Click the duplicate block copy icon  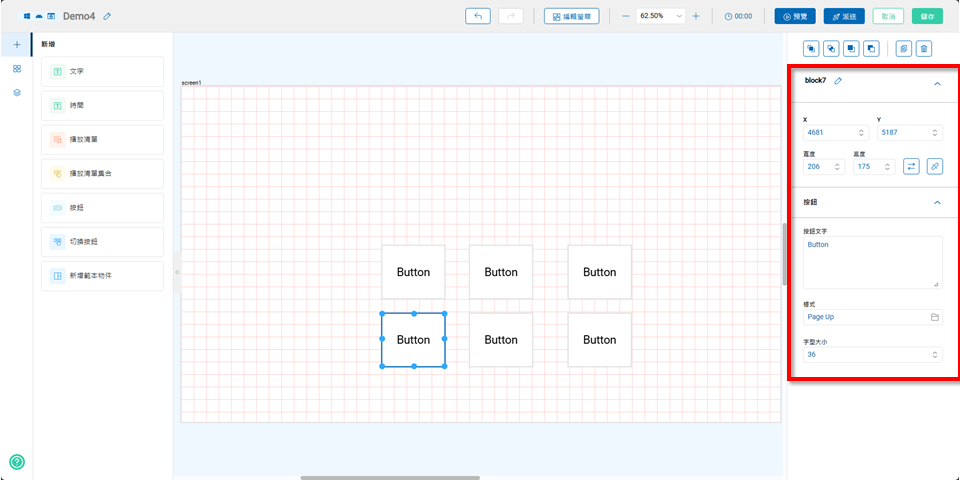(x=903, y=48)
